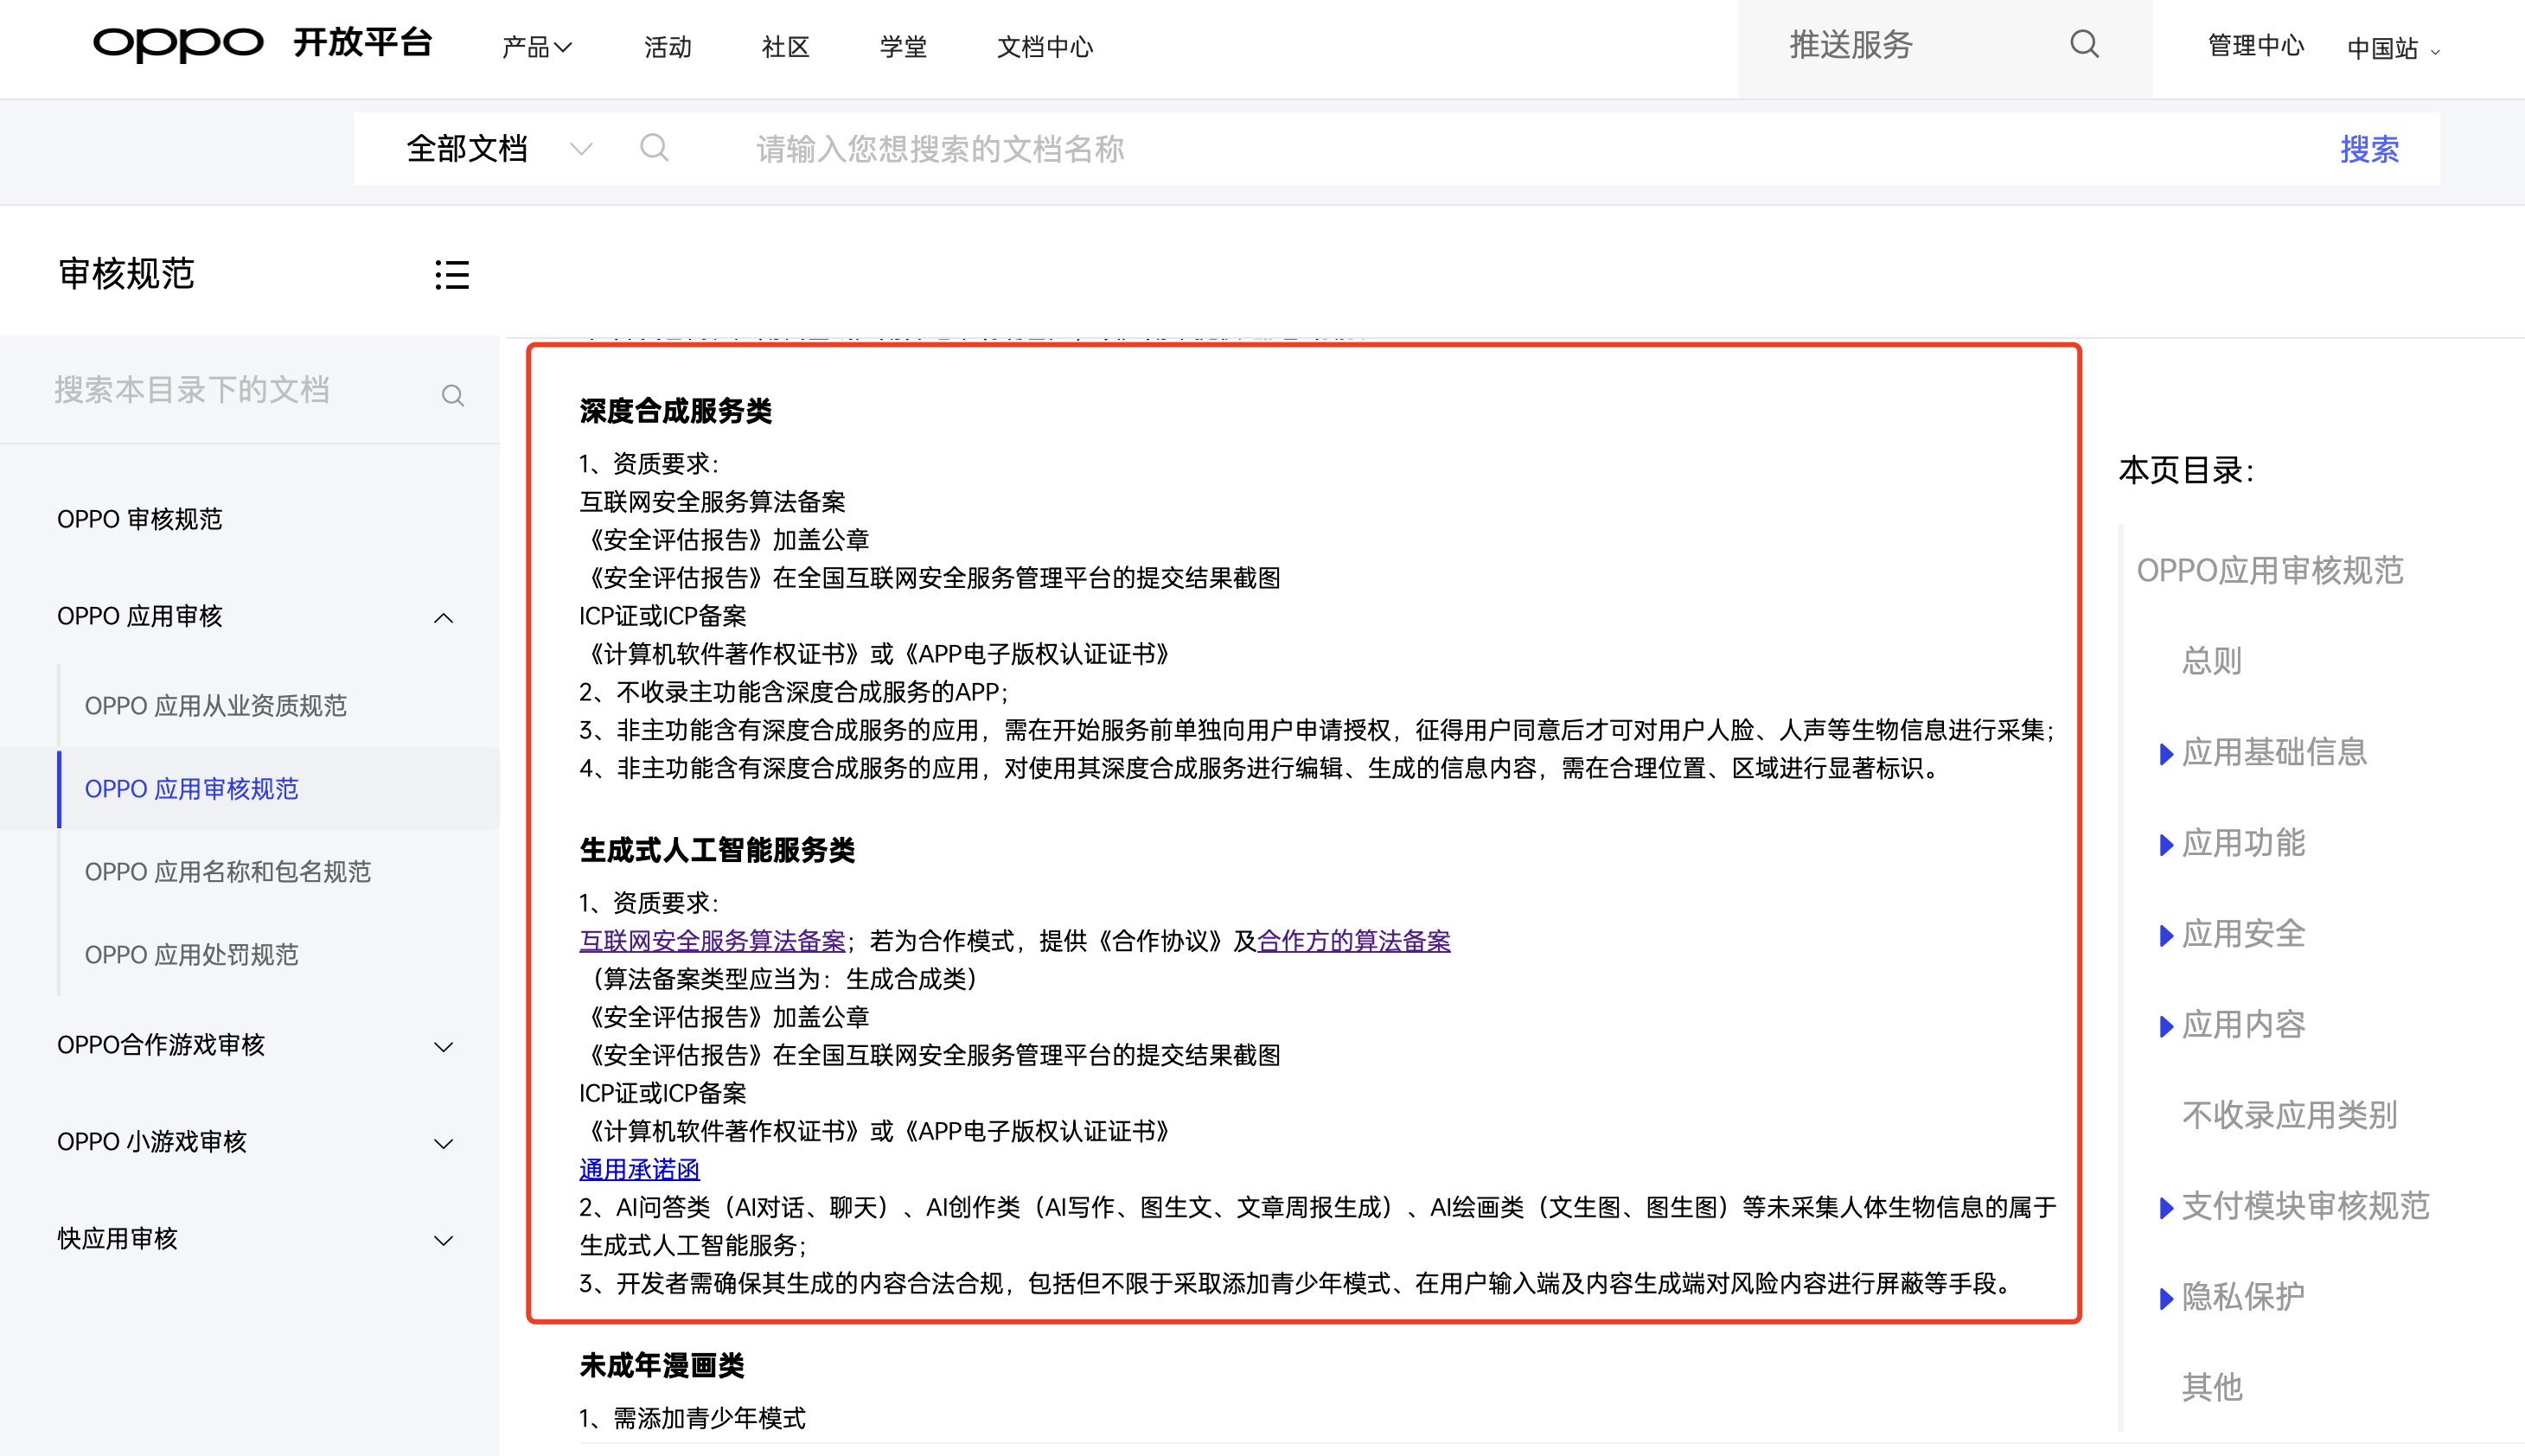Jump to 总则 in page directory
This screenshot has height=1456, width=2525.
[2211, 661]
